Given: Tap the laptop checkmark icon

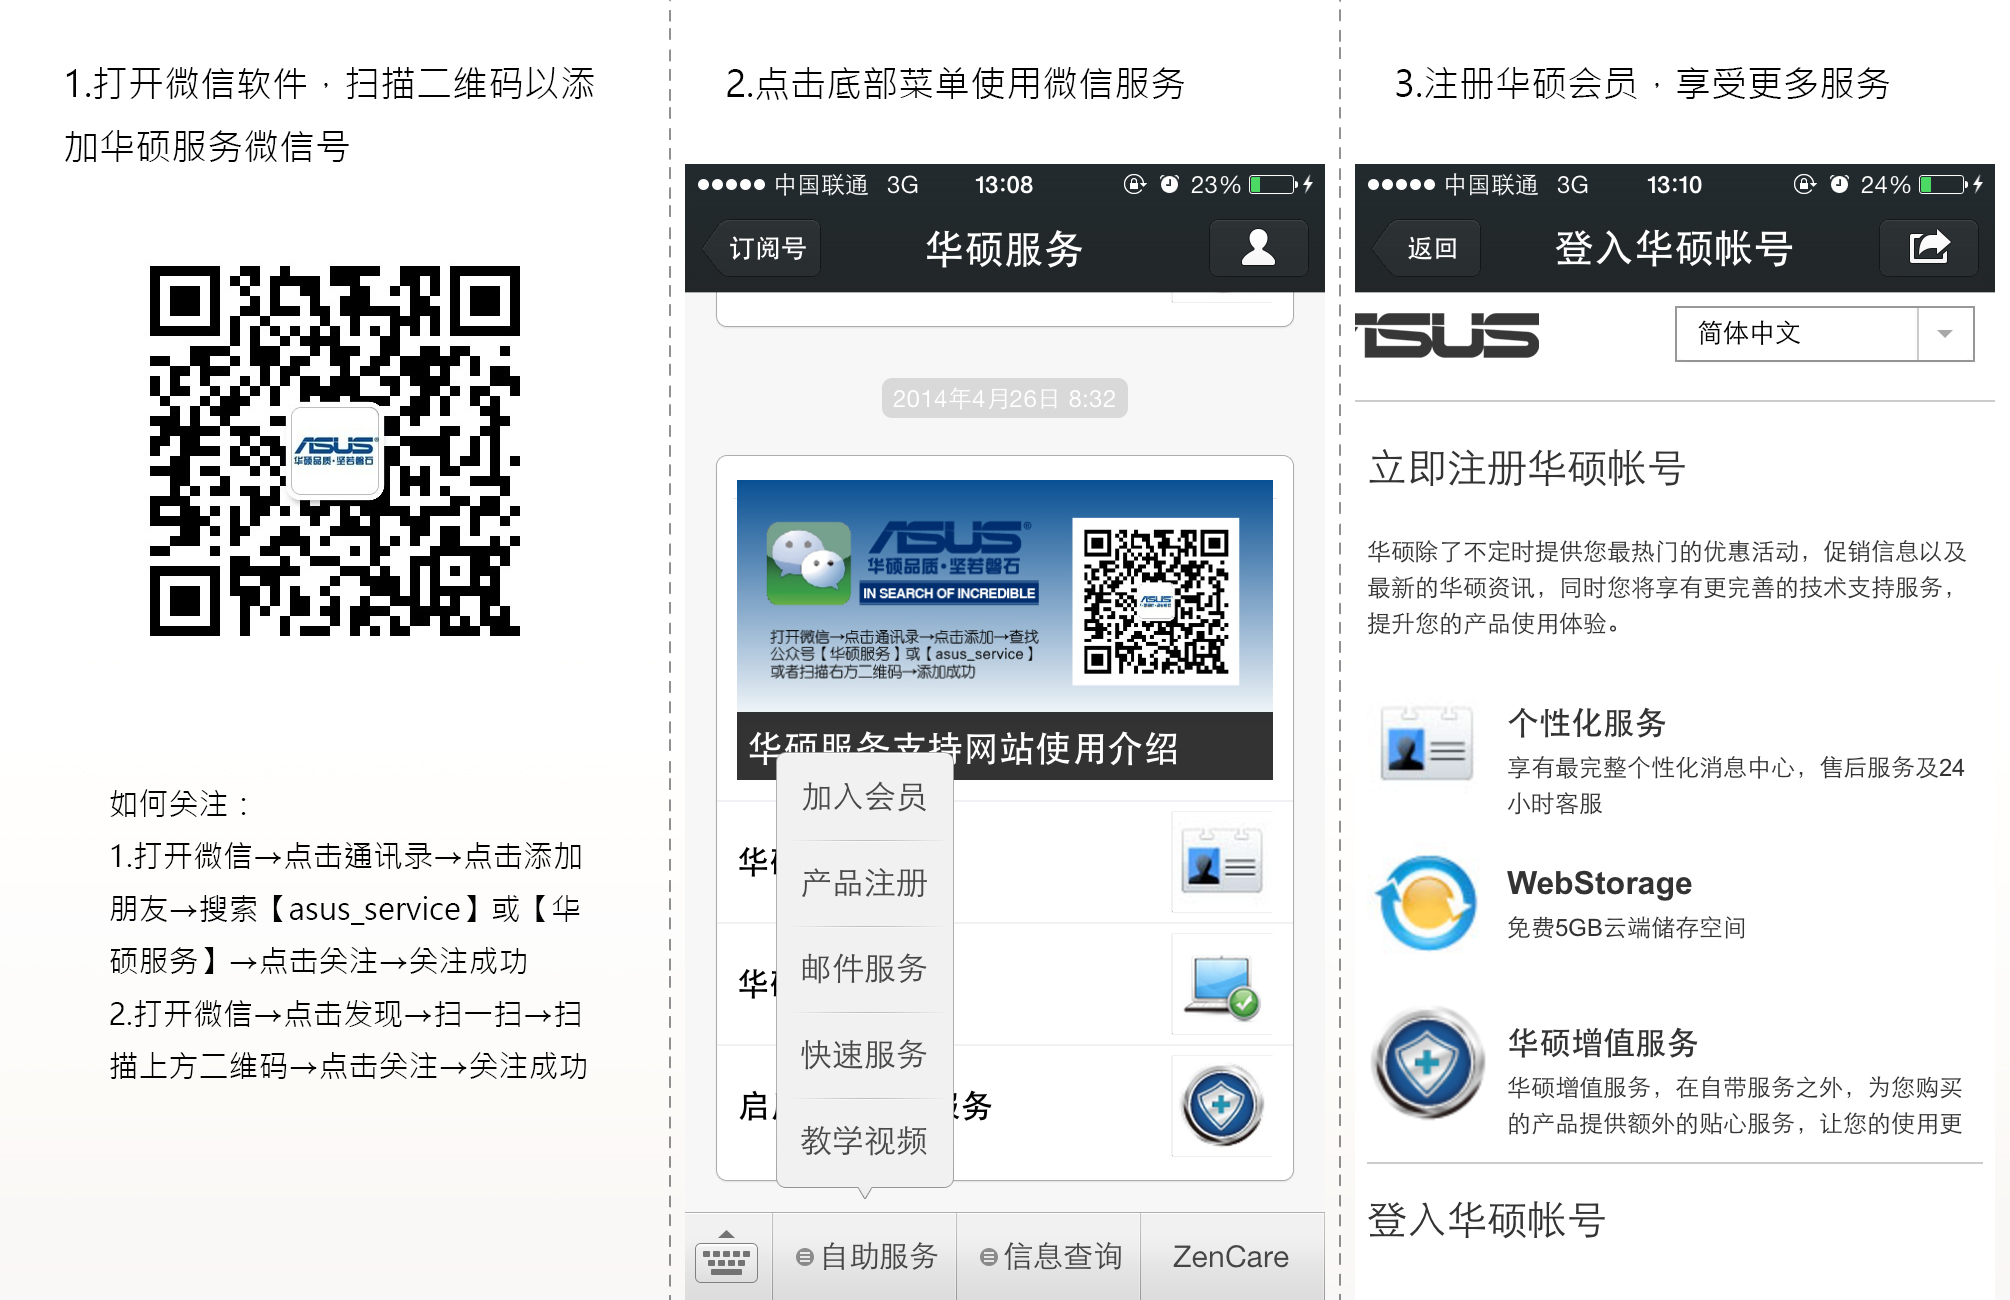Looking at the screenshot, I should pos(1221,985).
